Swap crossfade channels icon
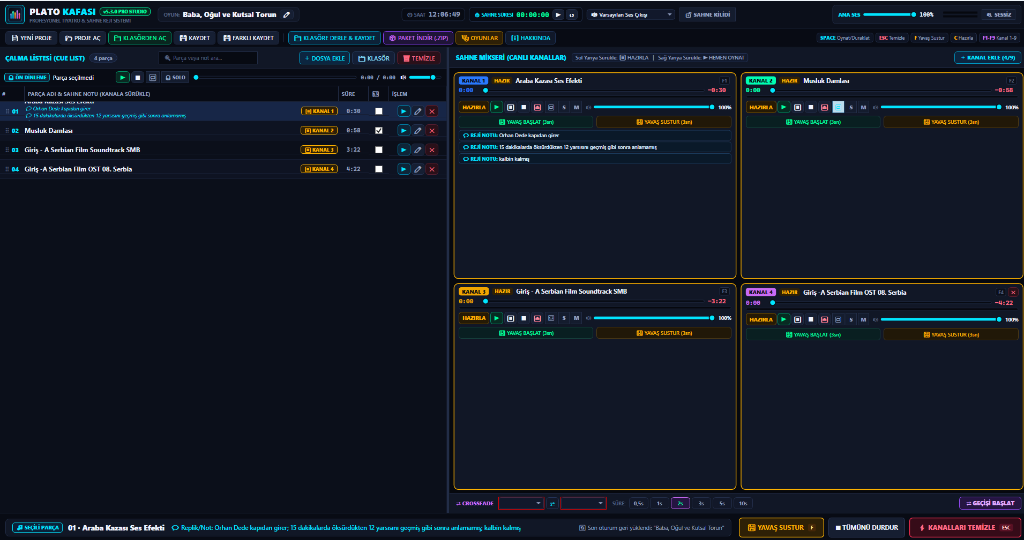 click(x=552, y=503)
